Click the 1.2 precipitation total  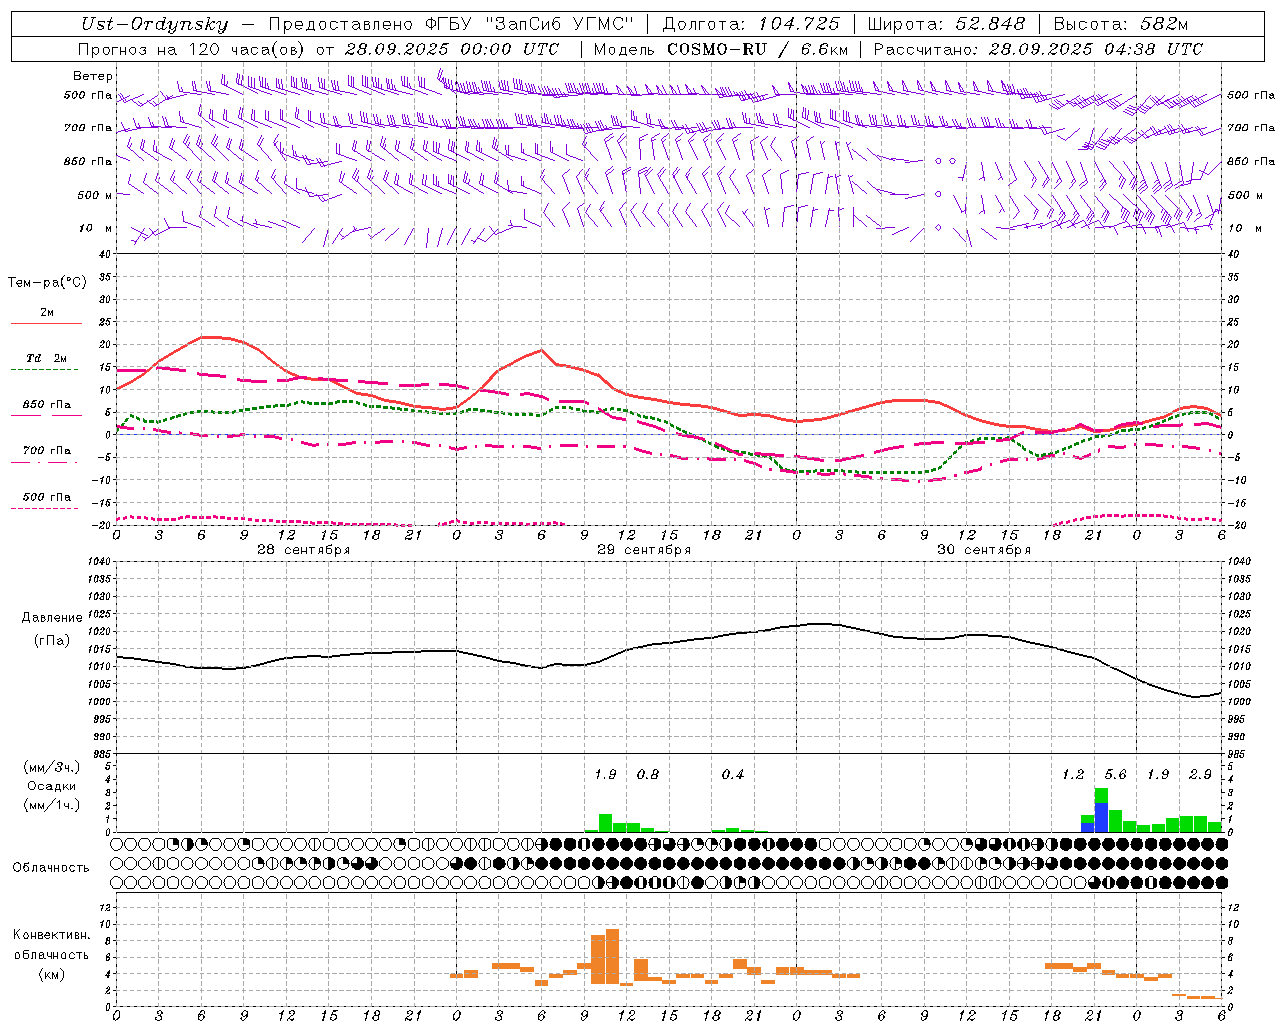click(1073, 774)
